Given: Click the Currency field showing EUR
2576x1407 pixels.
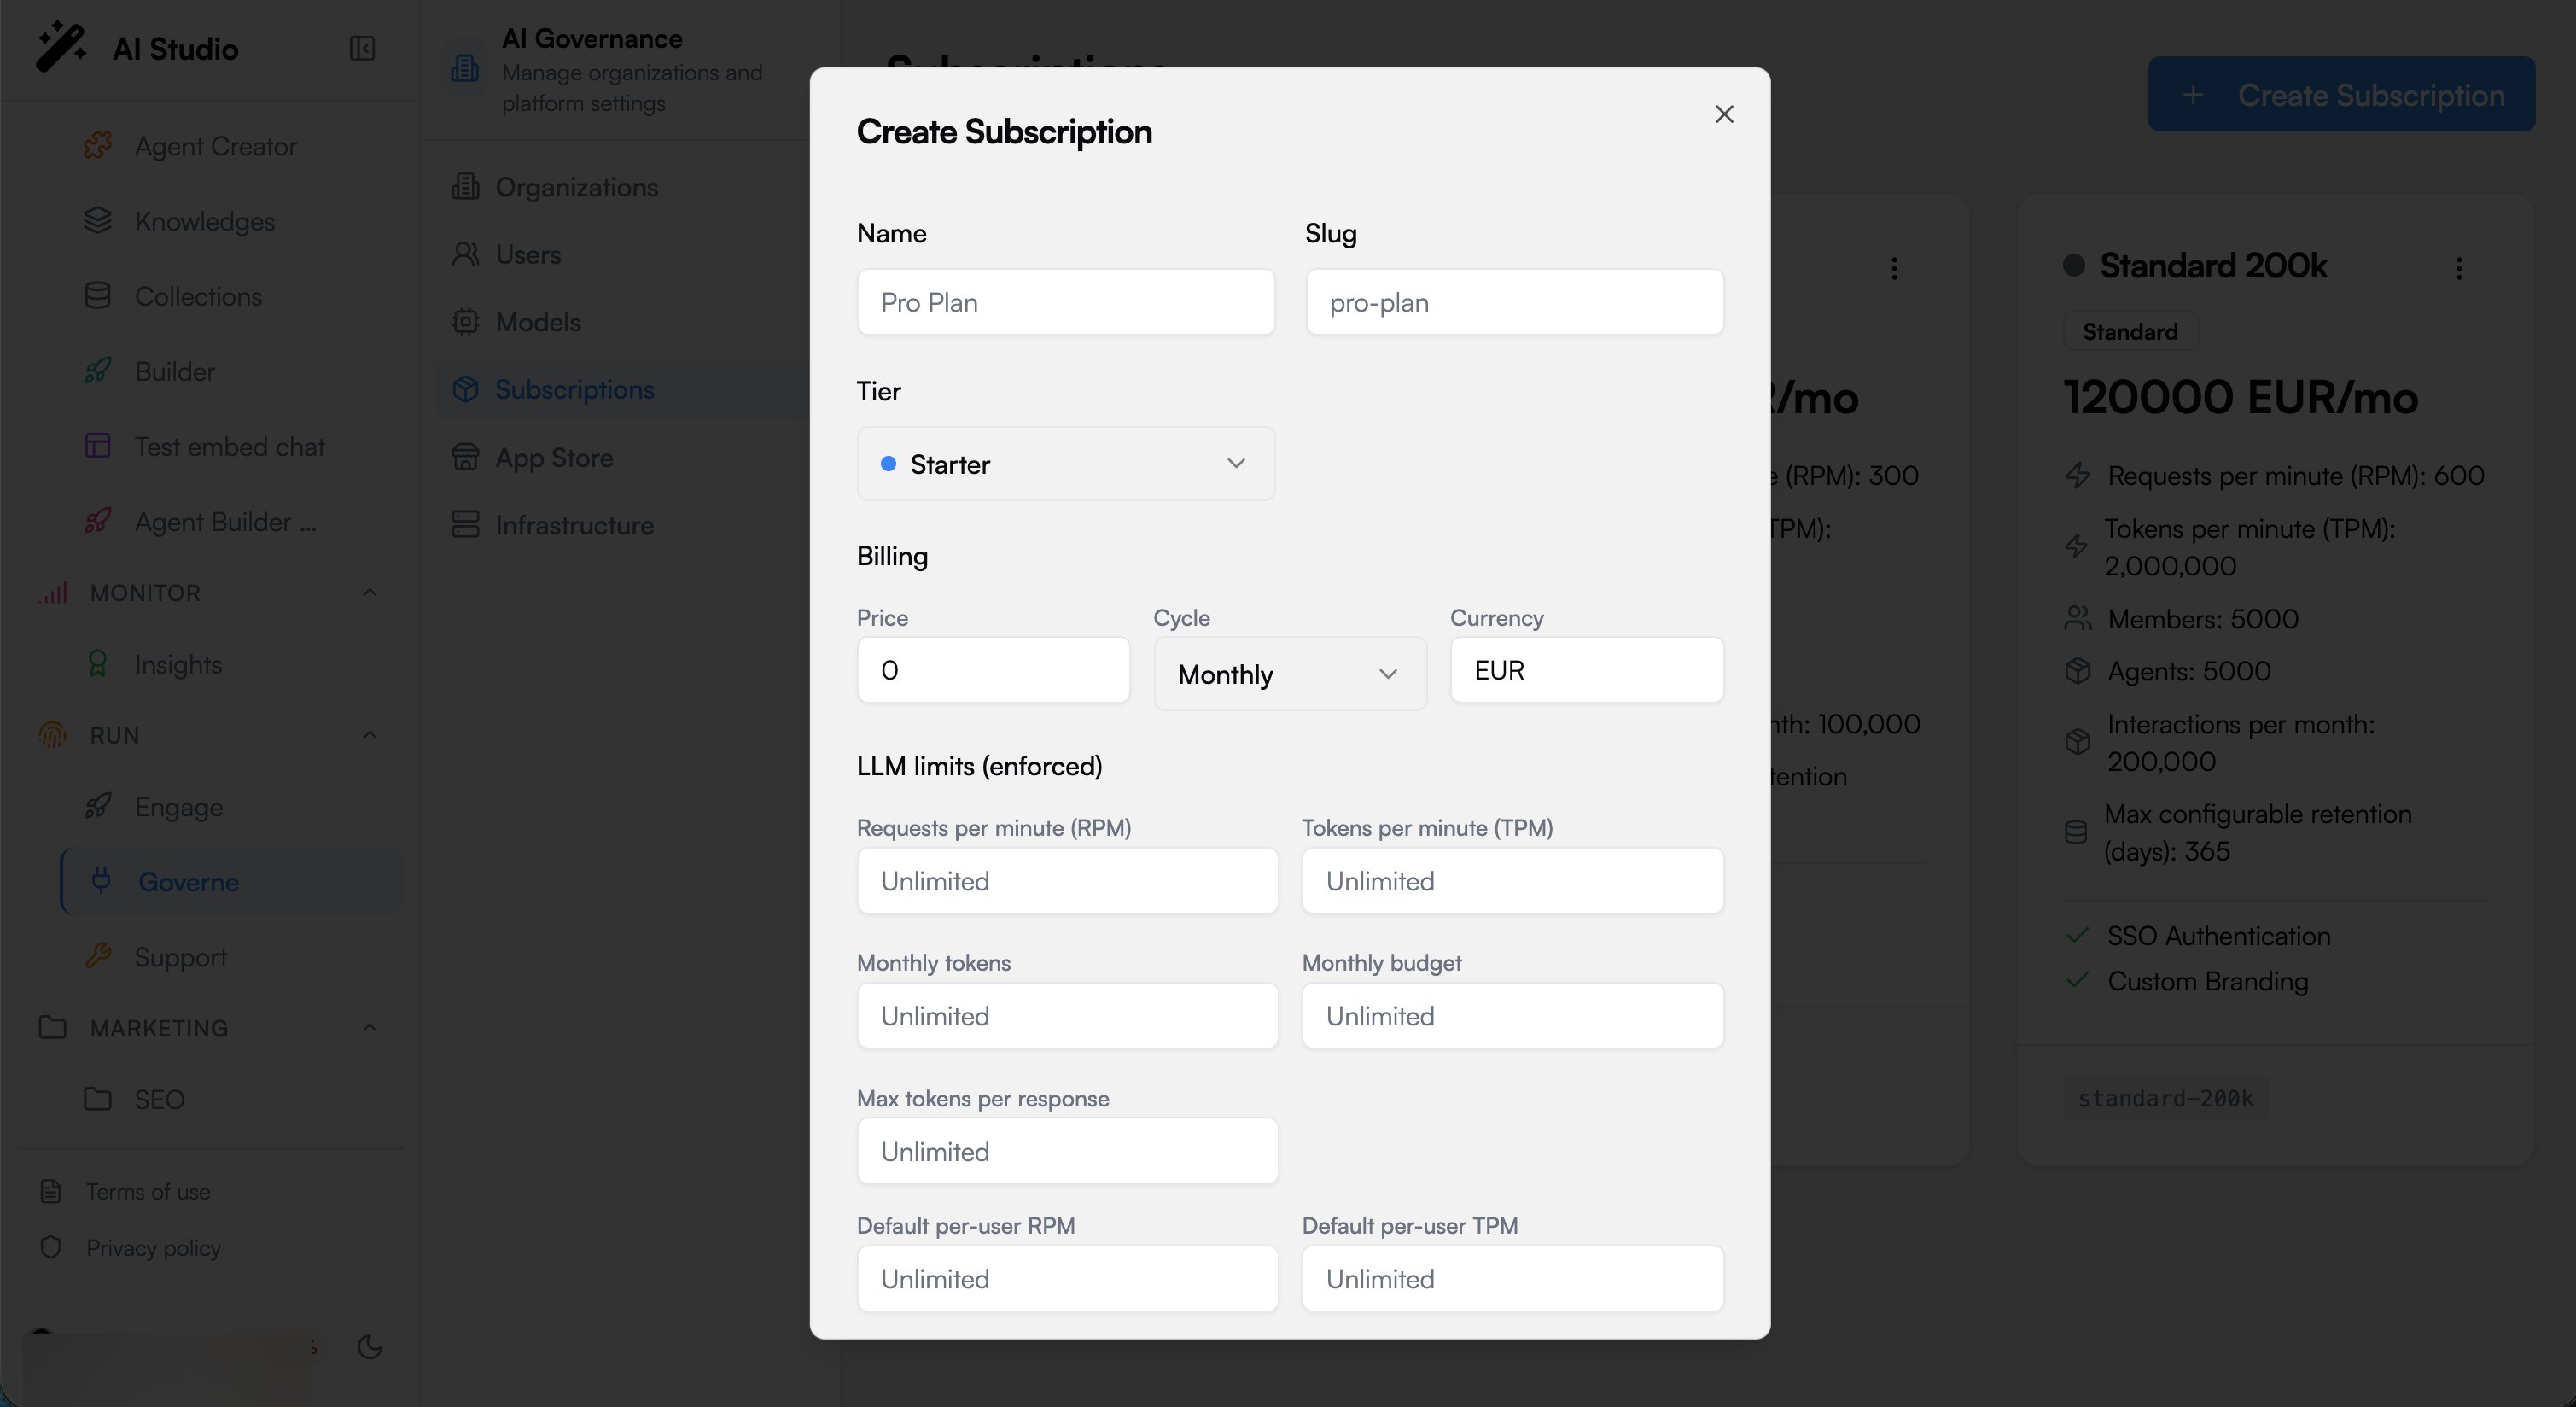Looking at the screenshot, I should (x=1587, y=670).
